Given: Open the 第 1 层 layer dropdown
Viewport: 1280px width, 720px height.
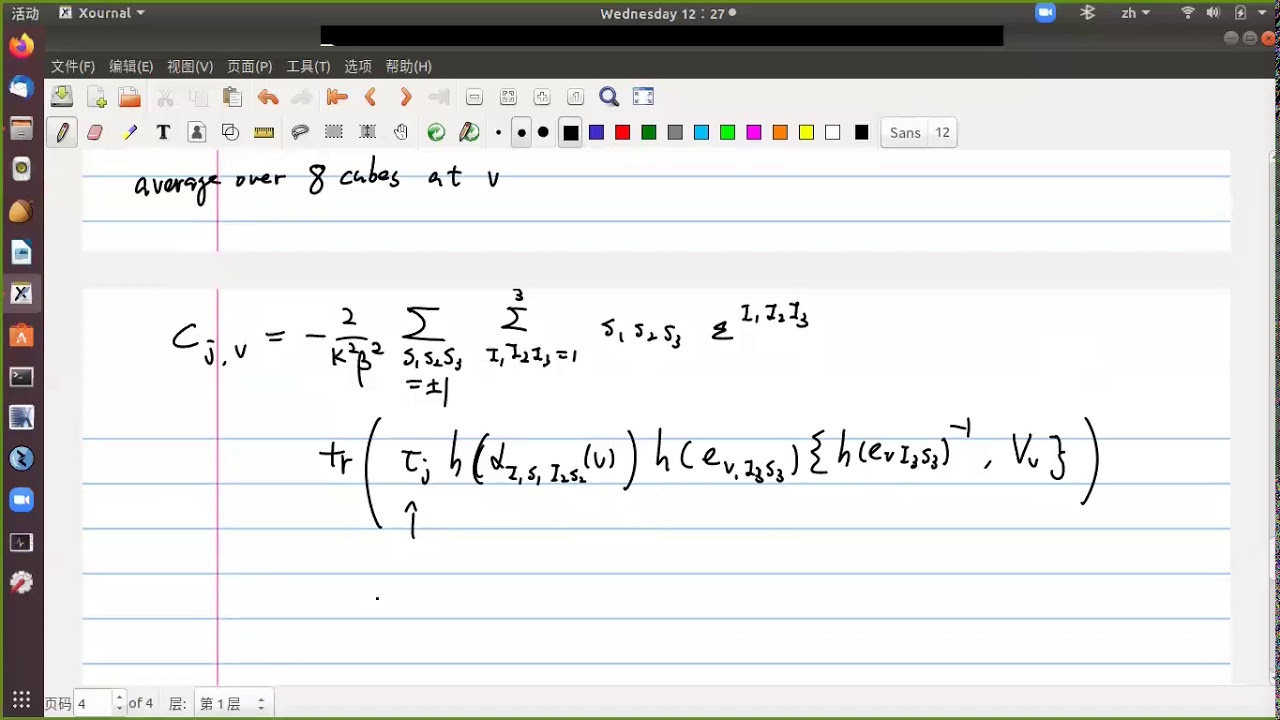Looking at the screenshot, I should coord(233,703).
